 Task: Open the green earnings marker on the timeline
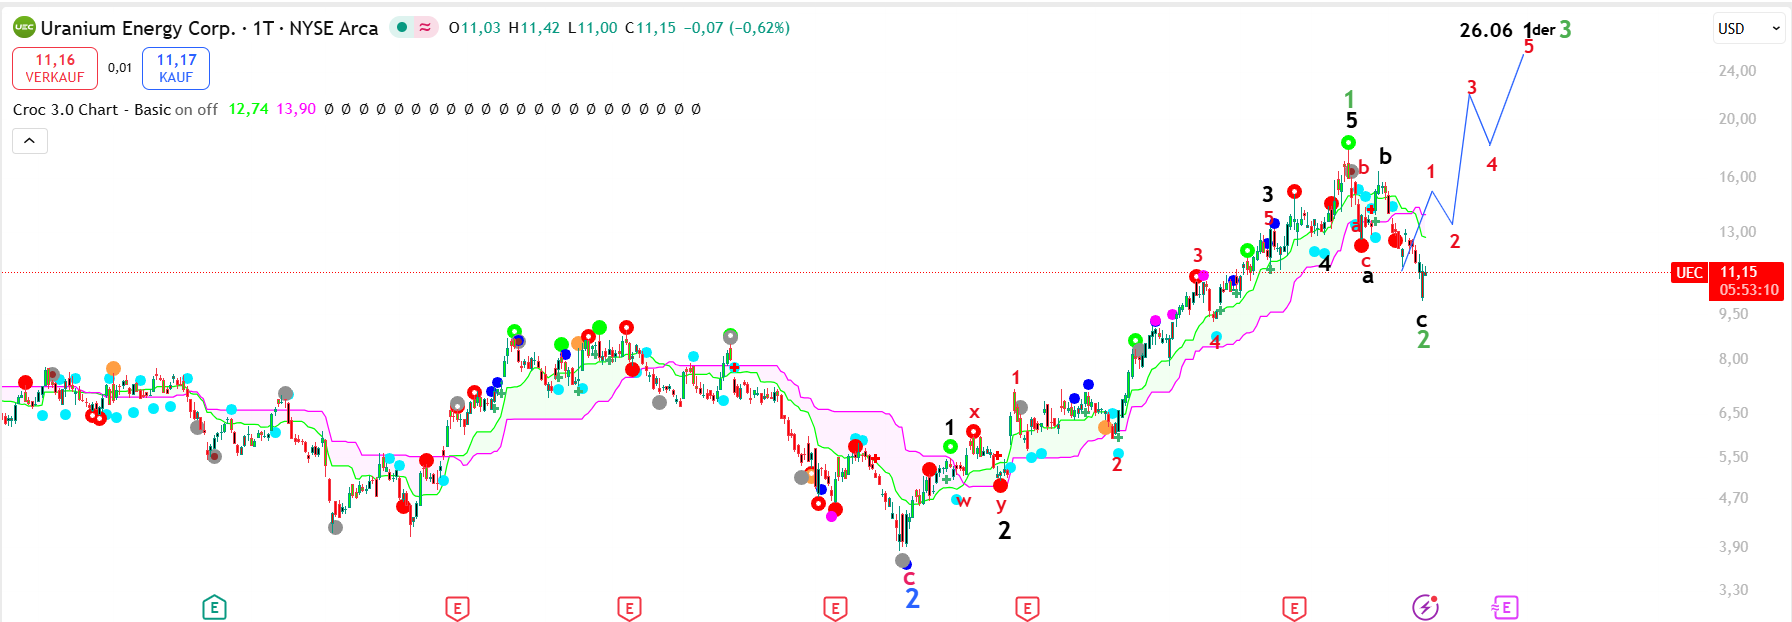[214, 607]
